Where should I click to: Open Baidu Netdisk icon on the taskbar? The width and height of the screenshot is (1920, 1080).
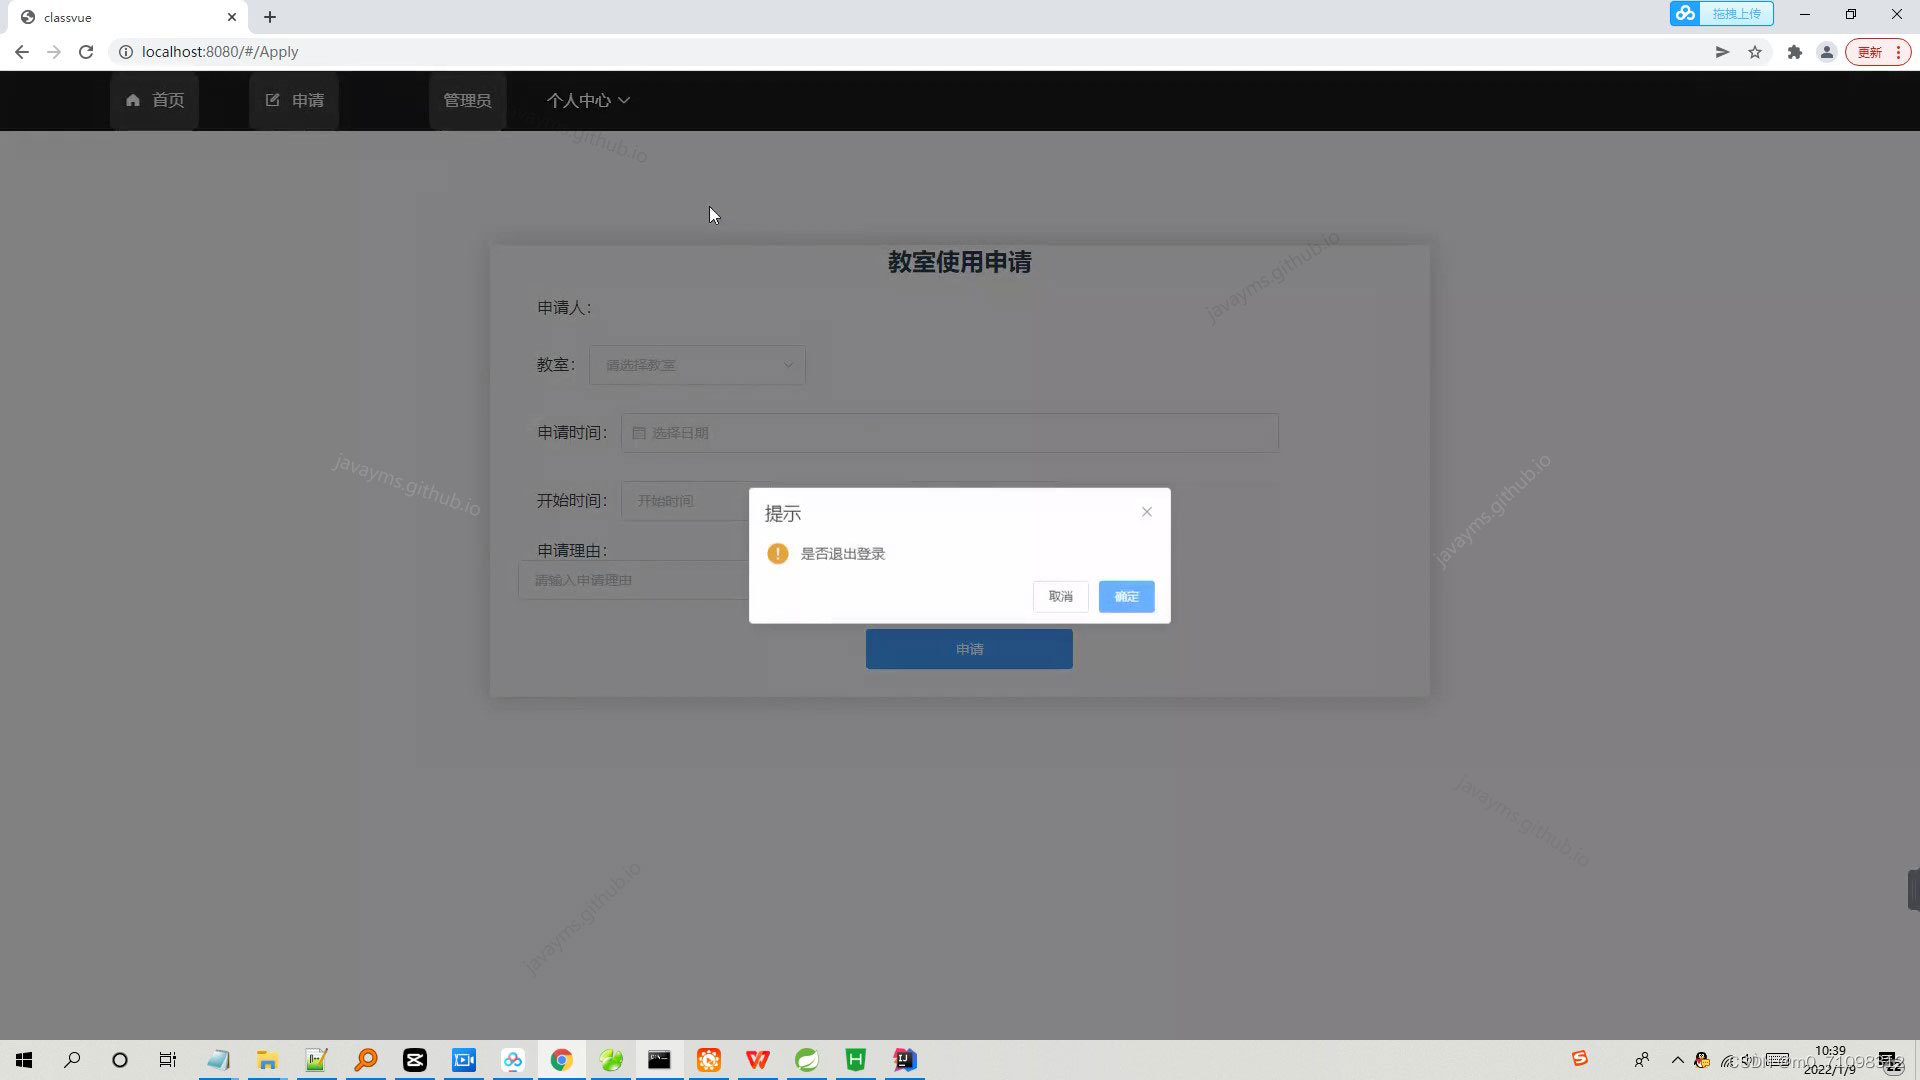click(512, 1060)
